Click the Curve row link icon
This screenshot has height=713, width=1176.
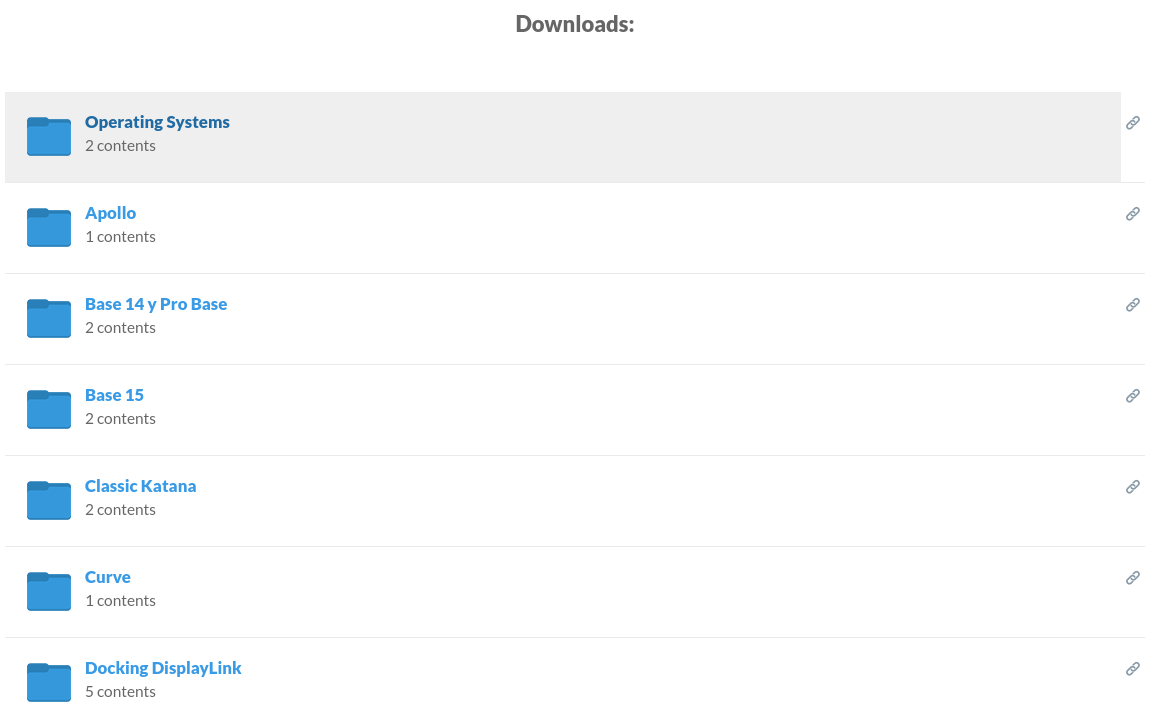click(1133, 578)
